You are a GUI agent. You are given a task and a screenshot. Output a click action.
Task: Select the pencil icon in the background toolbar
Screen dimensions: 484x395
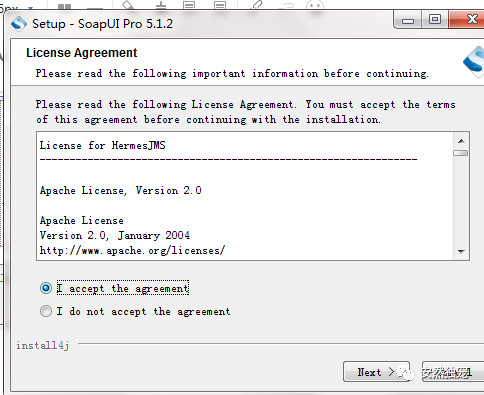(x=256, y=5)
